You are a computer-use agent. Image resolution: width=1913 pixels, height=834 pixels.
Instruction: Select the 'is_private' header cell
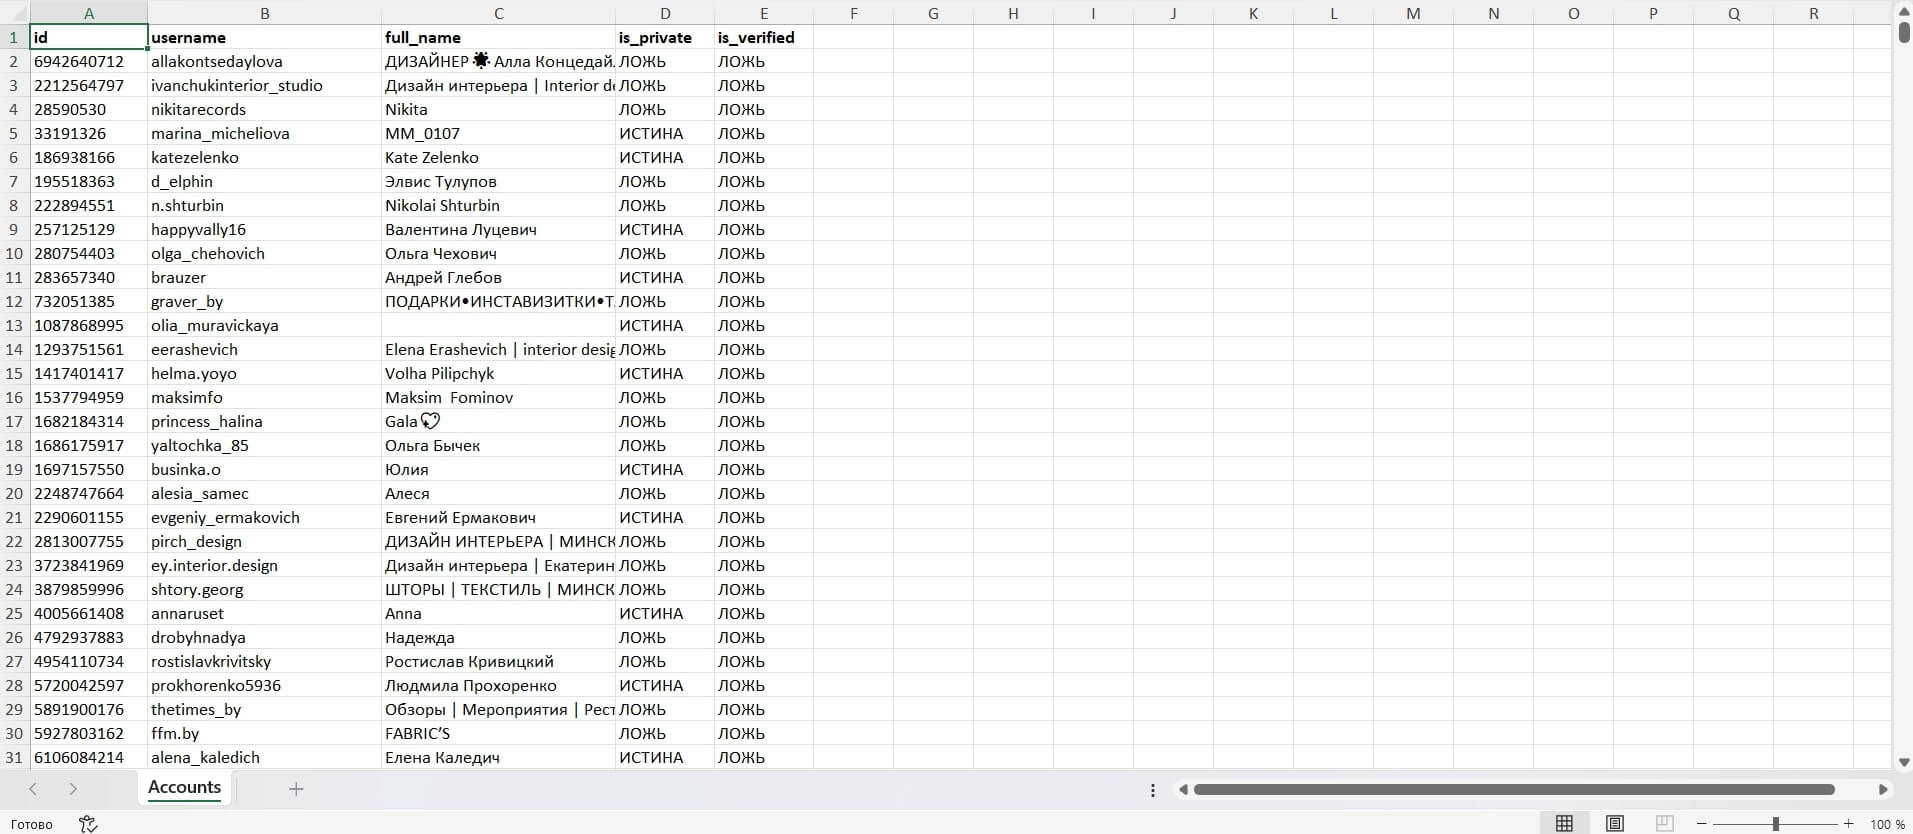[x=665, y=37]
